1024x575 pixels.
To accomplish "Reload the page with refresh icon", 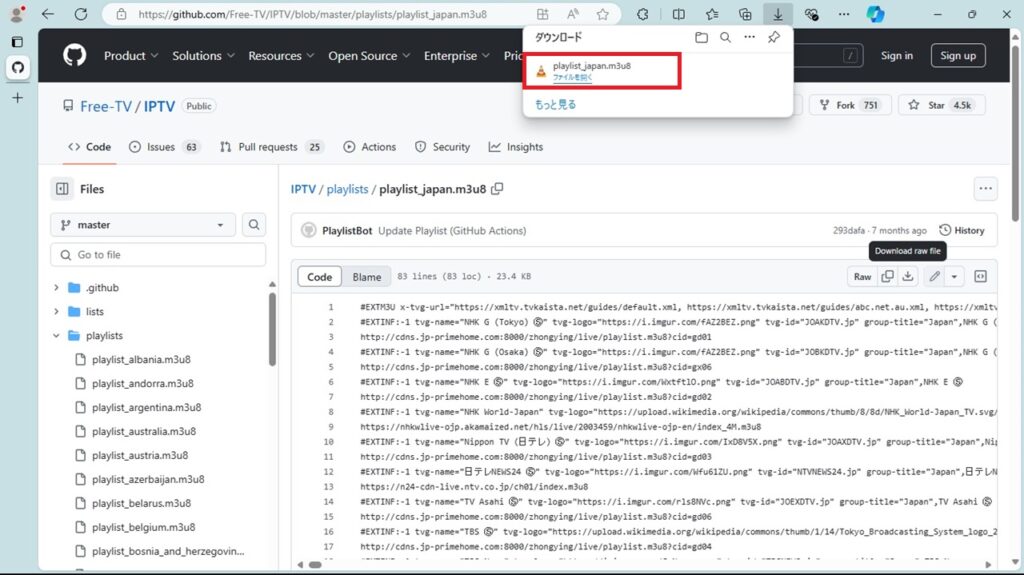I will (80, 14).
